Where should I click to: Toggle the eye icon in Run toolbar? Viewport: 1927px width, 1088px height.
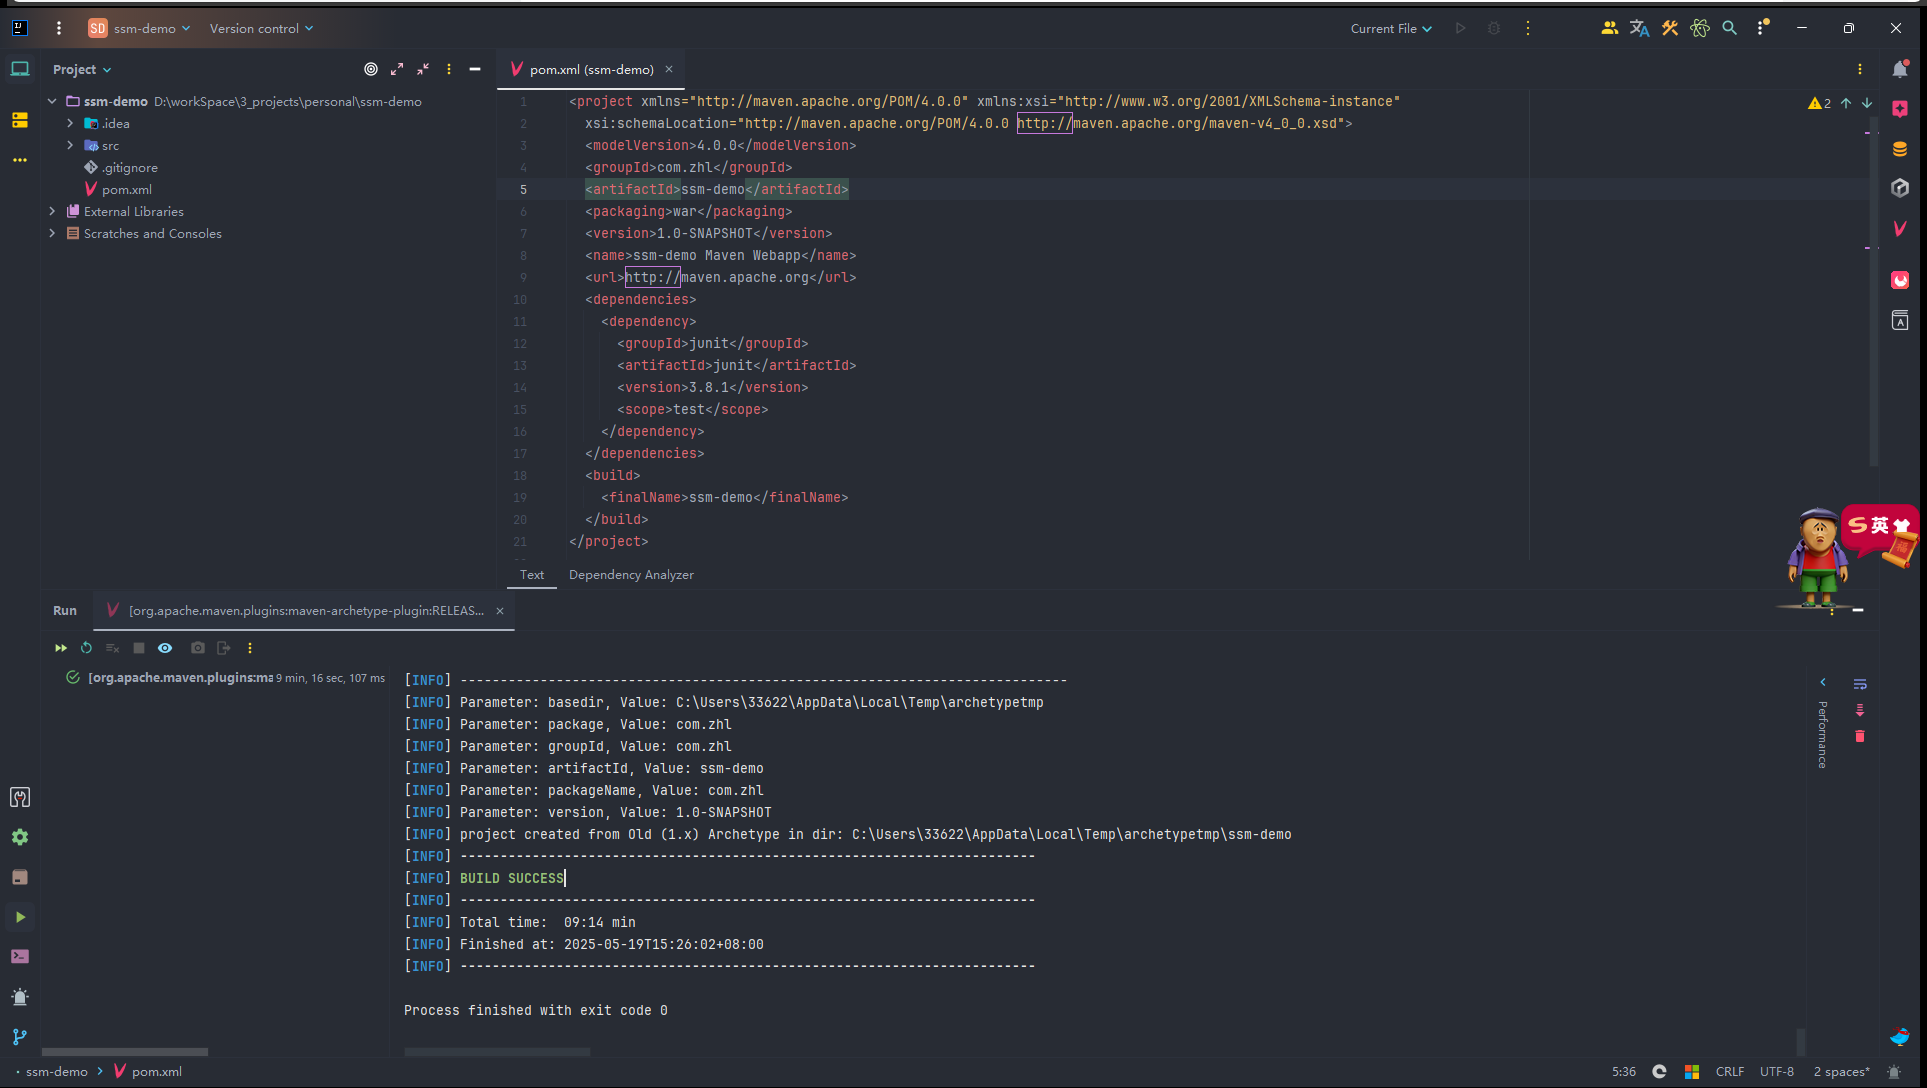[x=165, y=648]
